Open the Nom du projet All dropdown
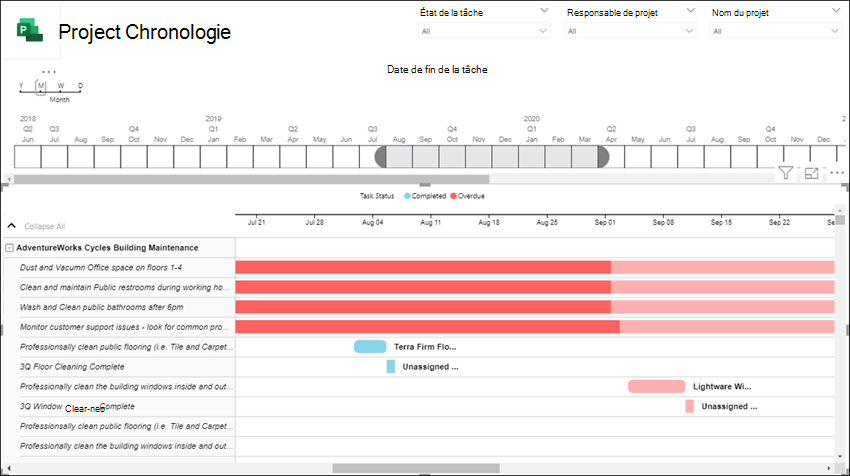850x476 pixels. click(x=775, y=31)
